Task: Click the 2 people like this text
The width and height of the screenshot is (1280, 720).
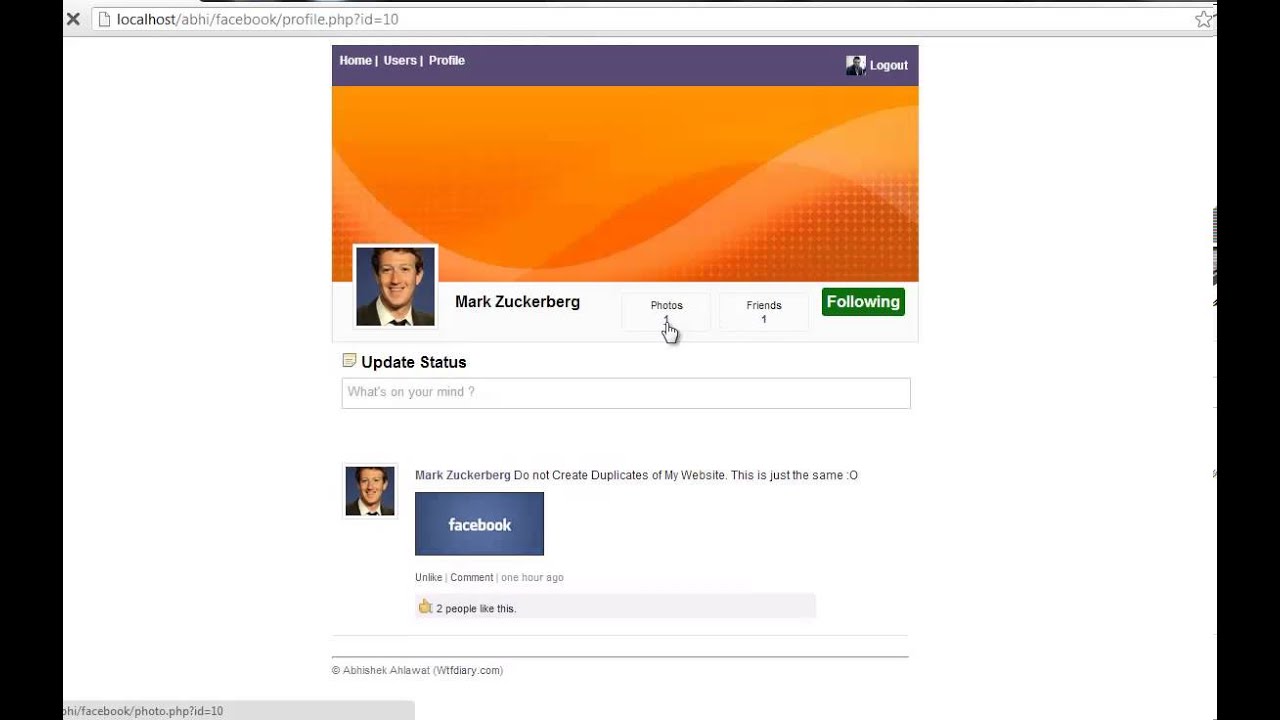Action: coord(476,608)
